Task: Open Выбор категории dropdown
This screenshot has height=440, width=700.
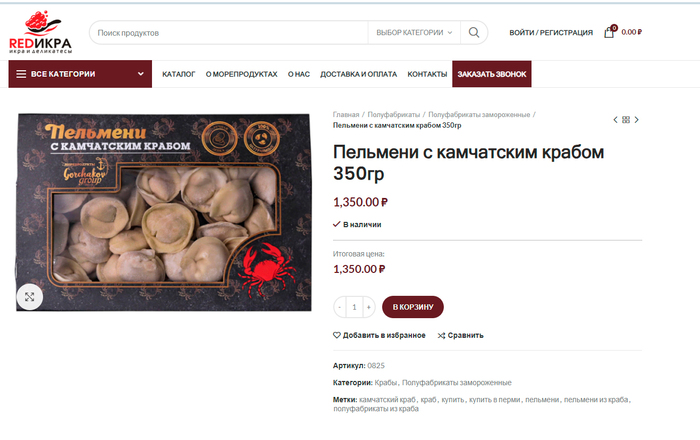Action: click(x=414, y=33)
